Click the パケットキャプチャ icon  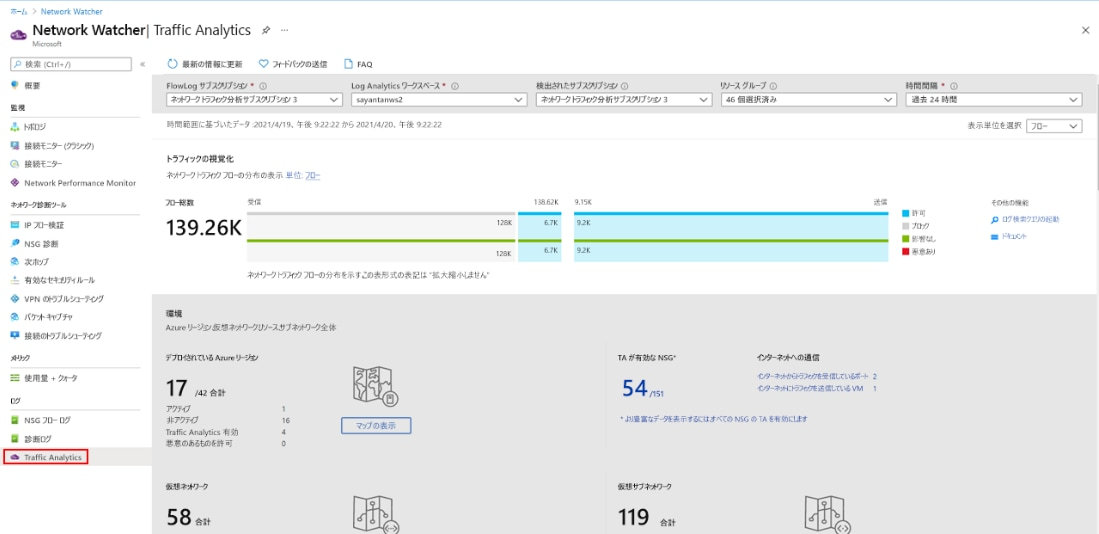coord(15,317)
